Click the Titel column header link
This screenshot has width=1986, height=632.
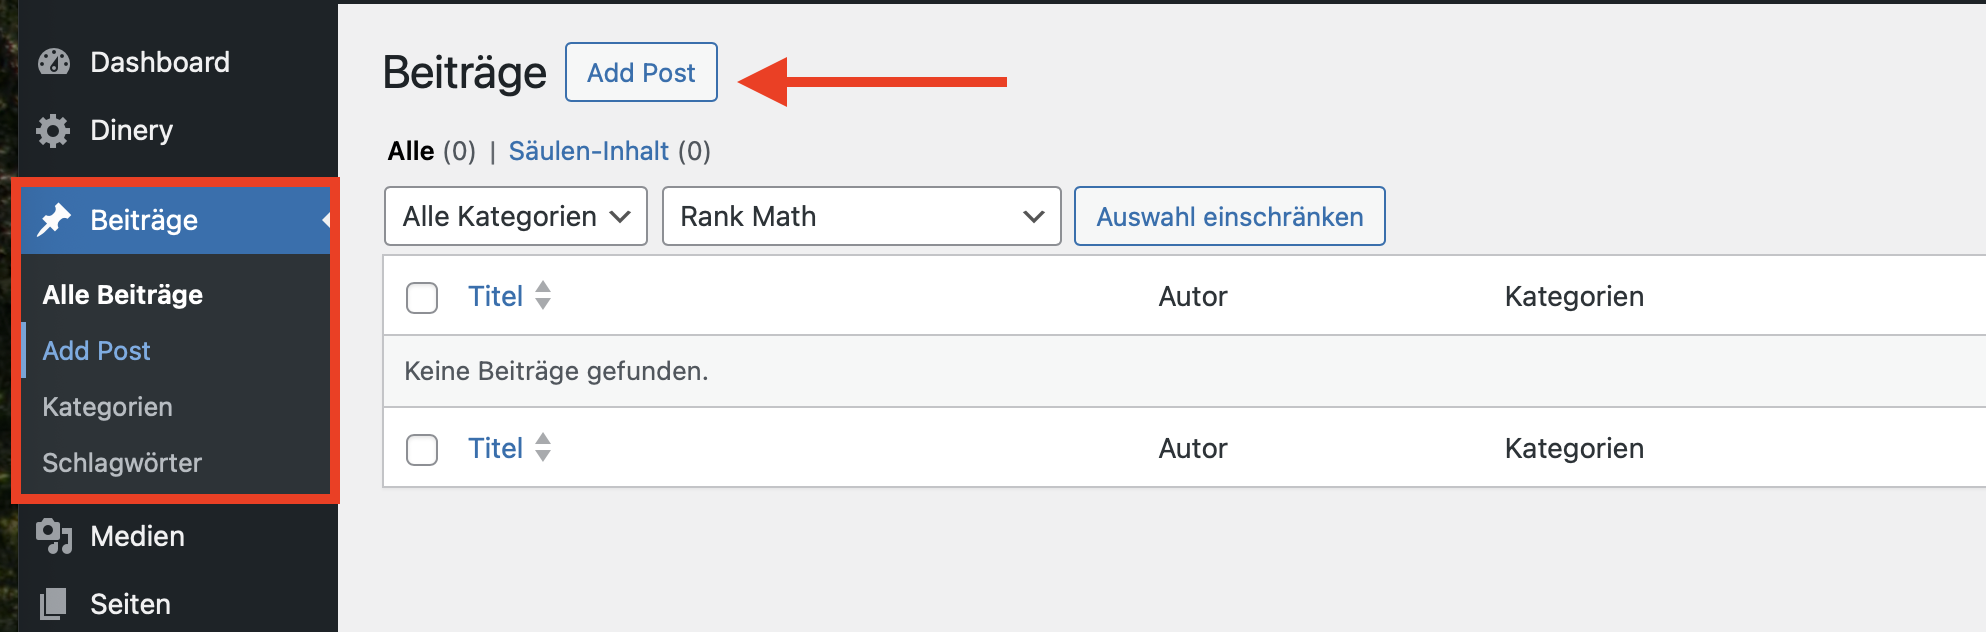496,296
